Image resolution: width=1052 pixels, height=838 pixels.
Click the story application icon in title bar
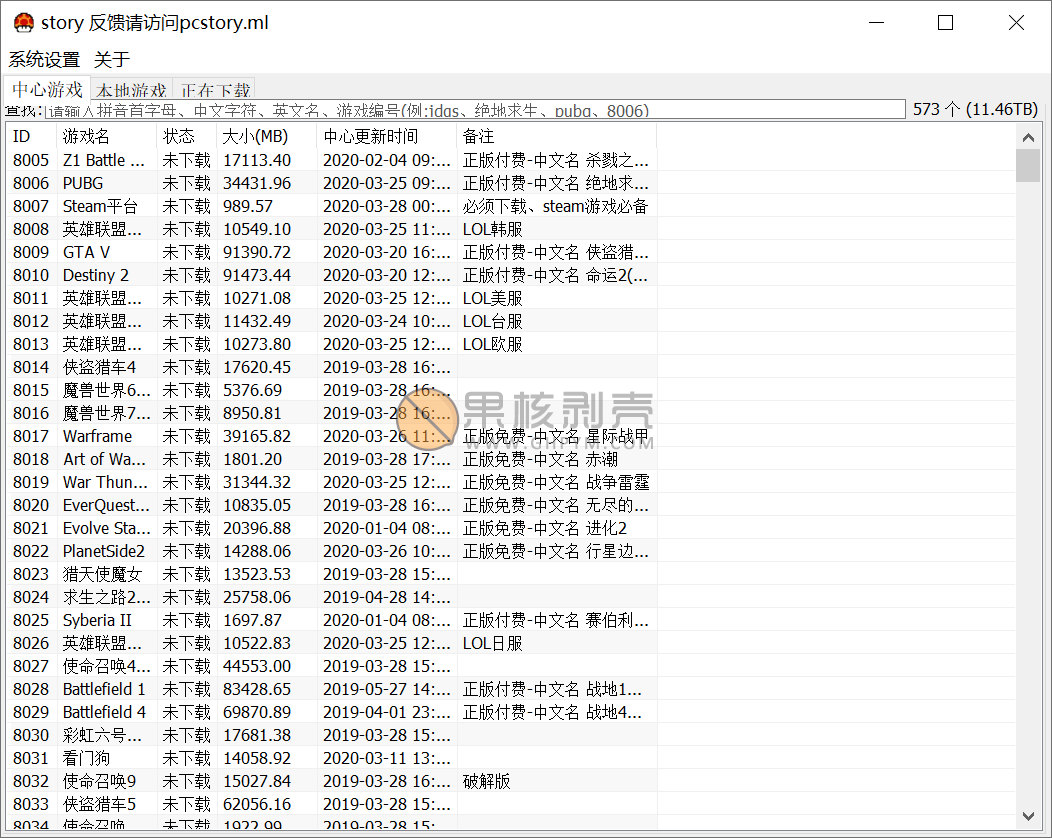(x=24, y=22)
